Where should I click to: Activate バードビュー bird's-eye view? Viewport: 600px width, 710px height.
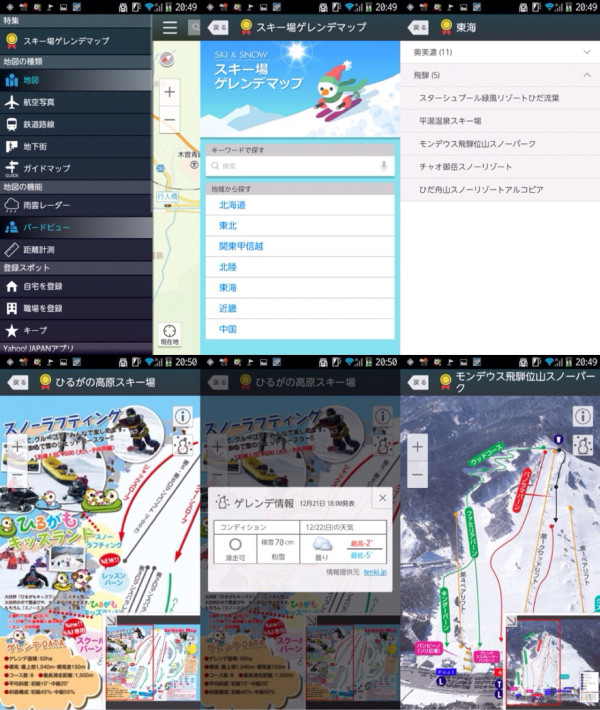[x=76, y=227]
